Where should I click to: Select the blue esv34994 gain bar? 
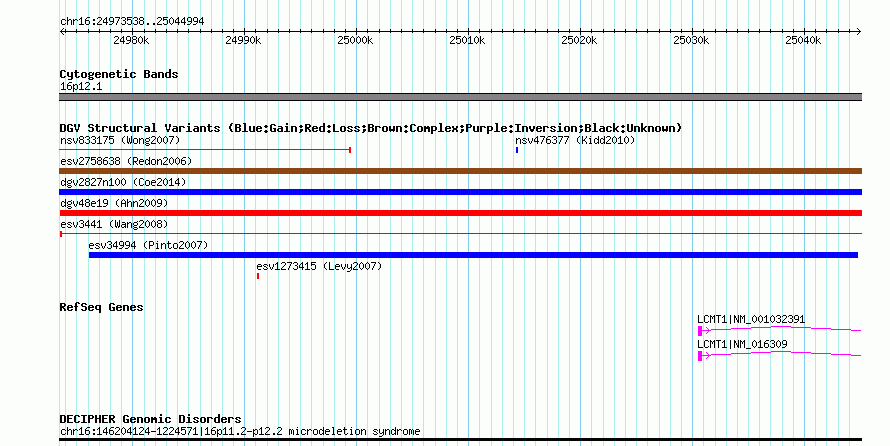(473, 255)
